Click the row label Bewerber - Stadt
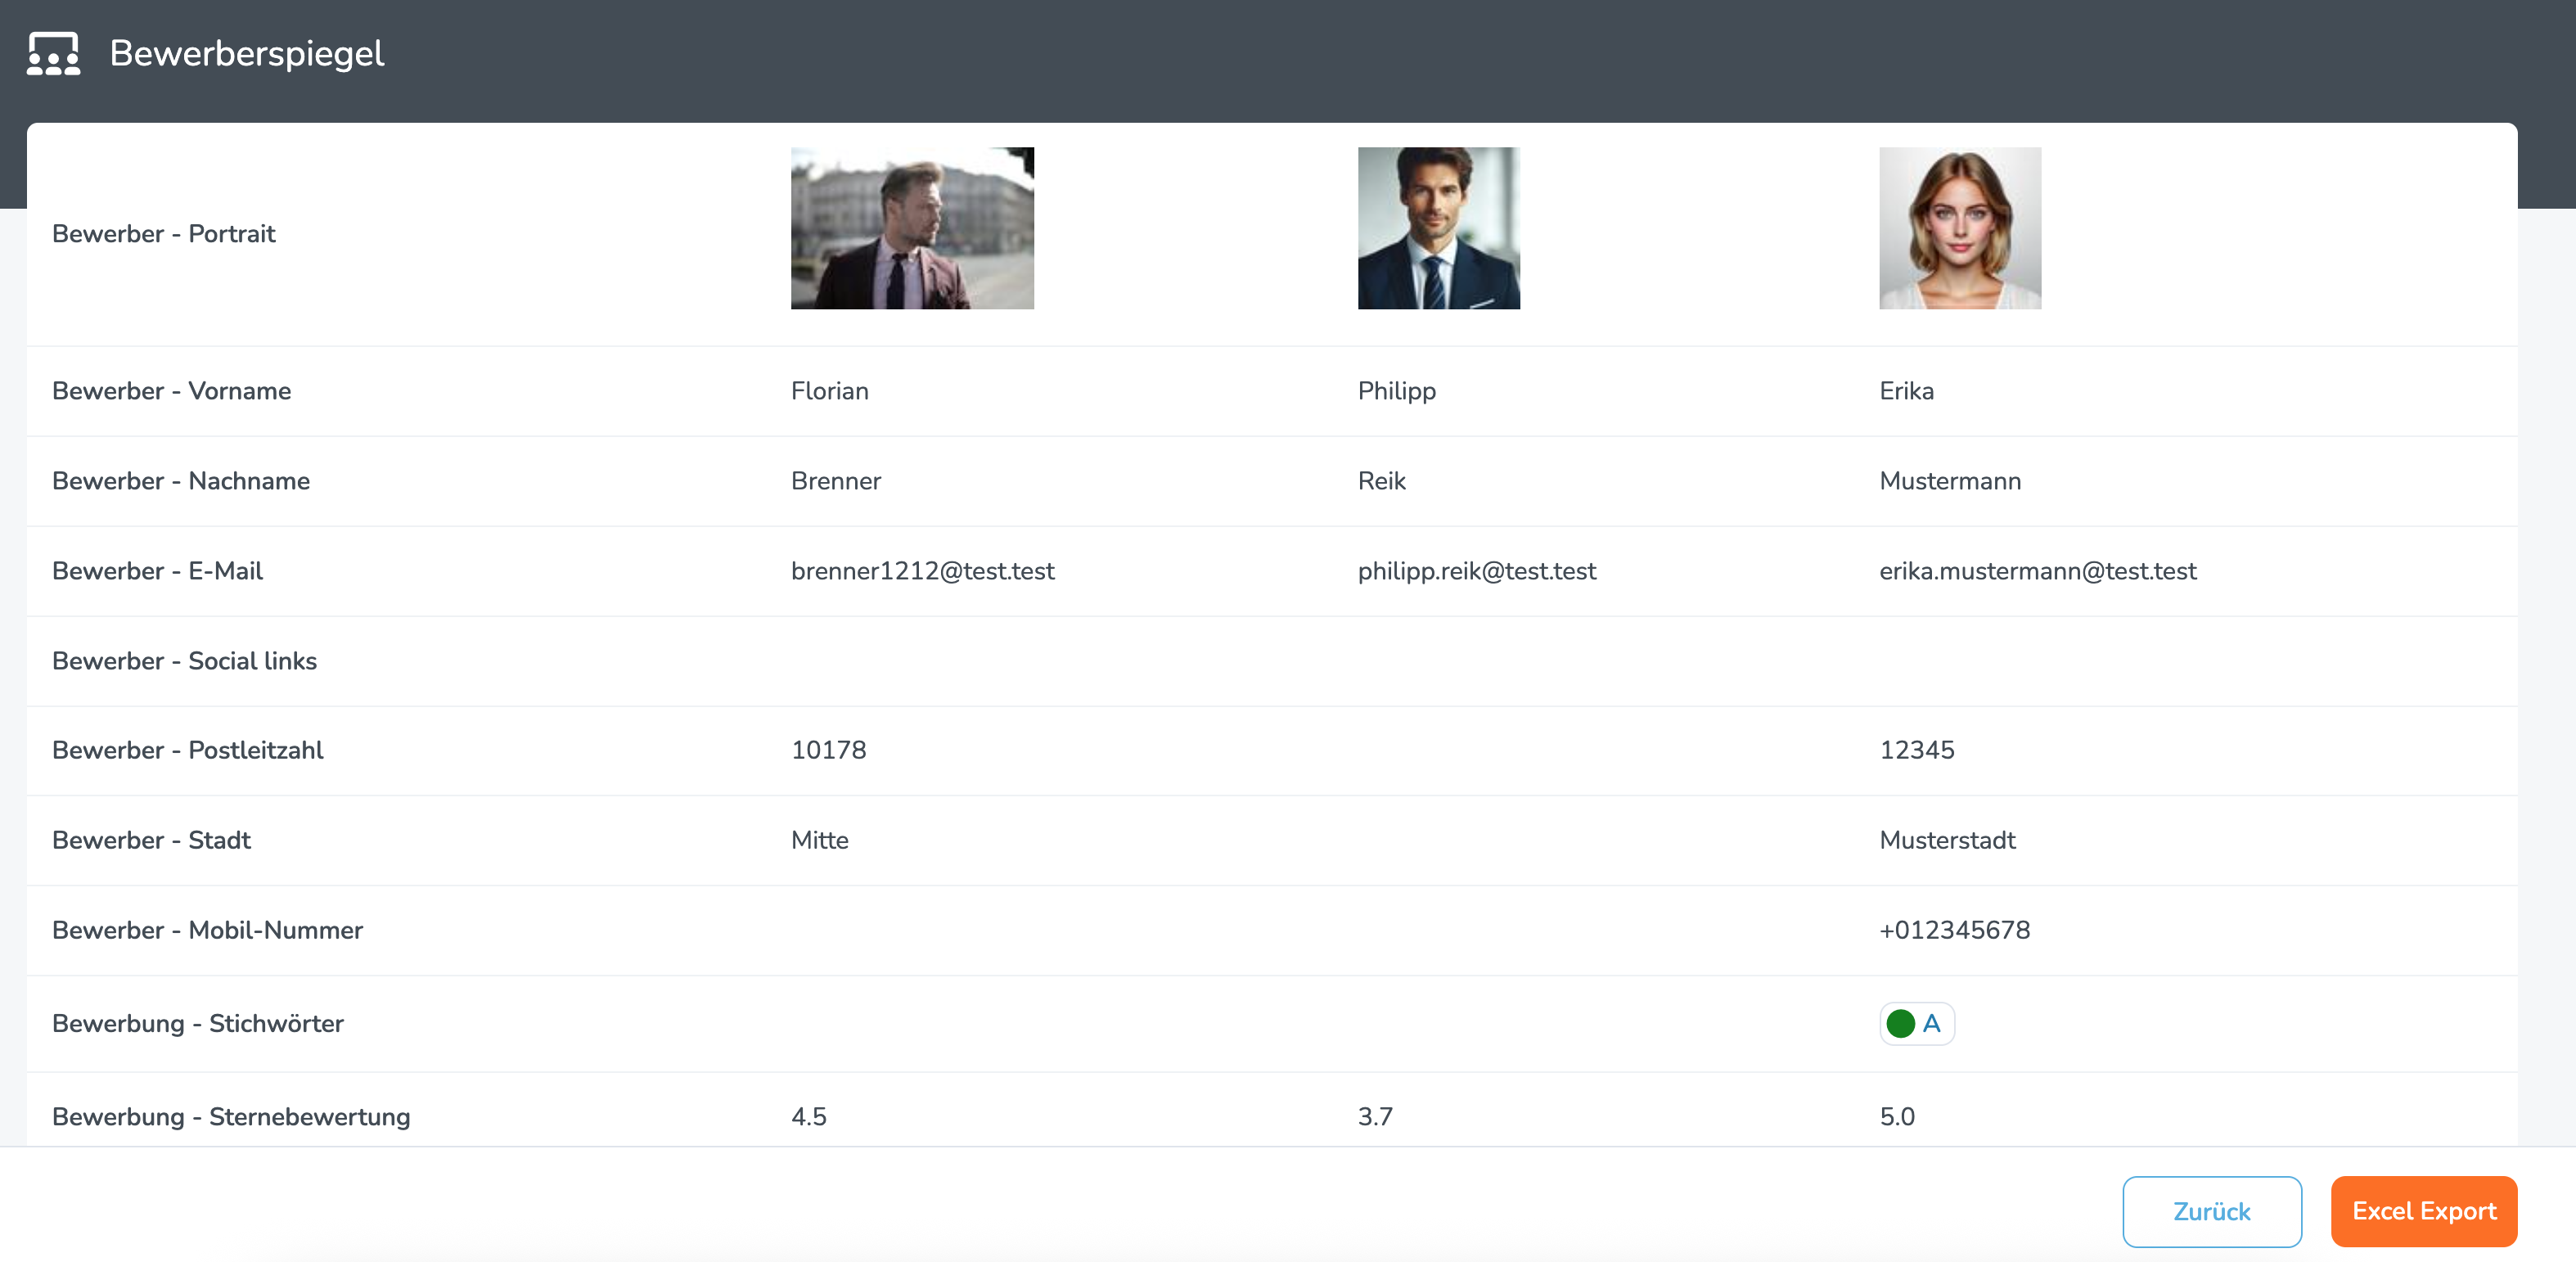This screenshot has width=2576, height=1262. click(x=151, y=840)
